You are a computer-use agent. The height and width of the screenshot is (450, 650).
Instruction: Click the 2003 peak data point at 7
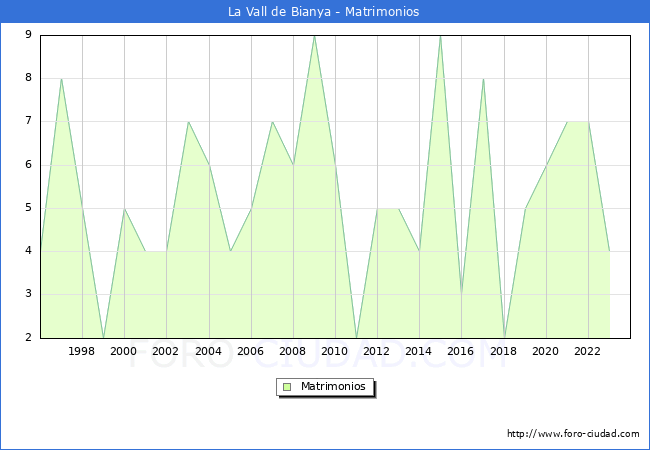tap(188, 122)
